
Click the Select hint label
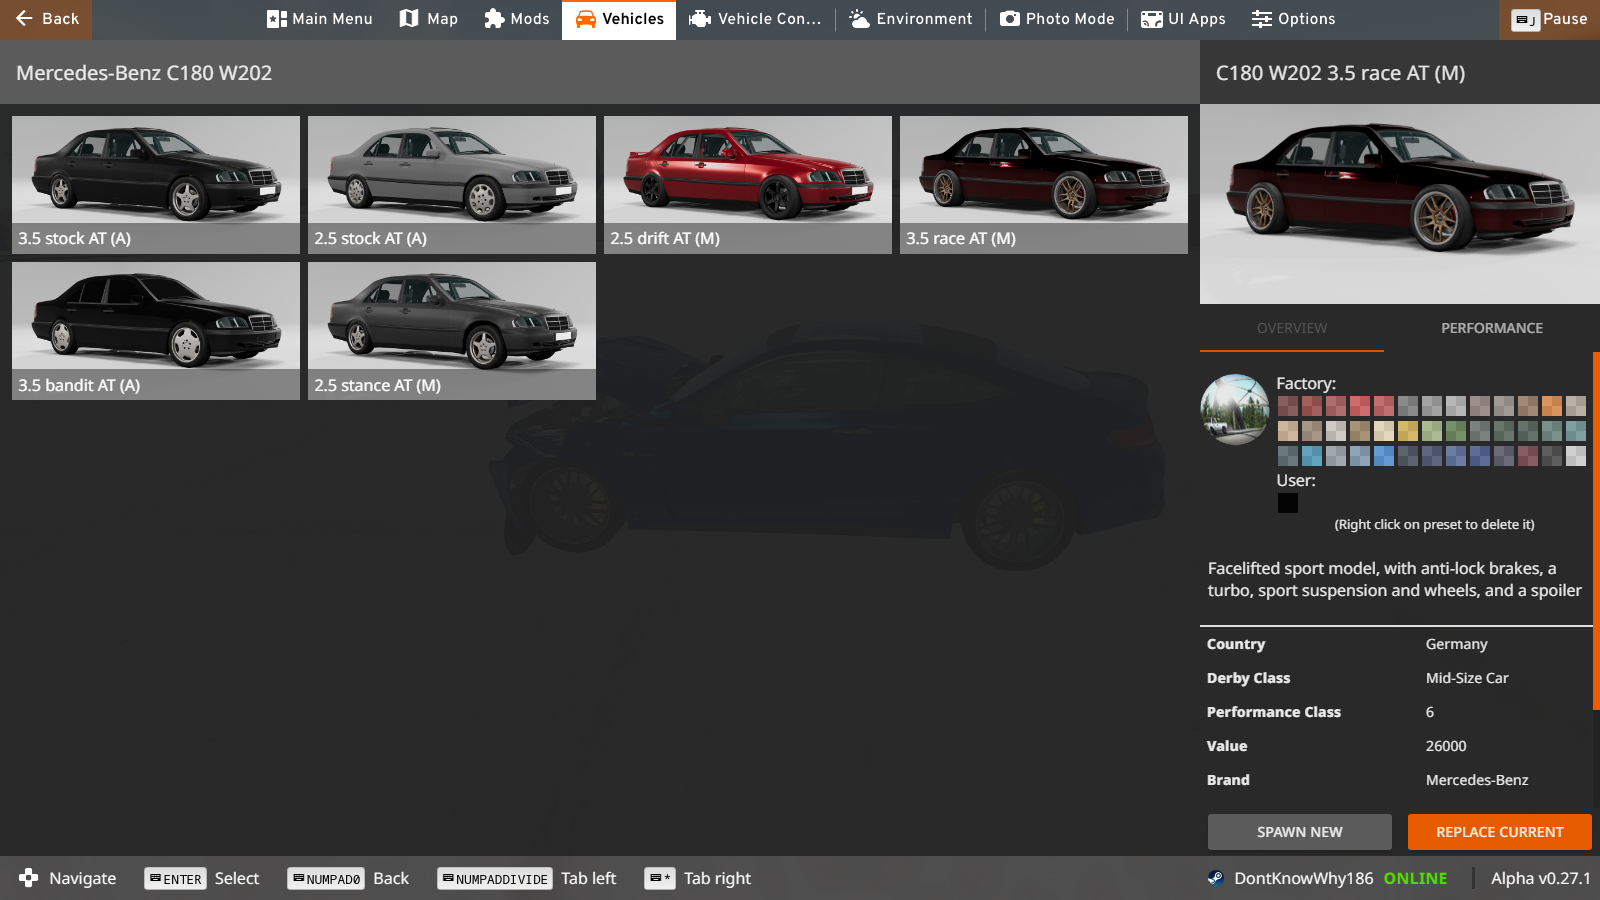(237, 879)
